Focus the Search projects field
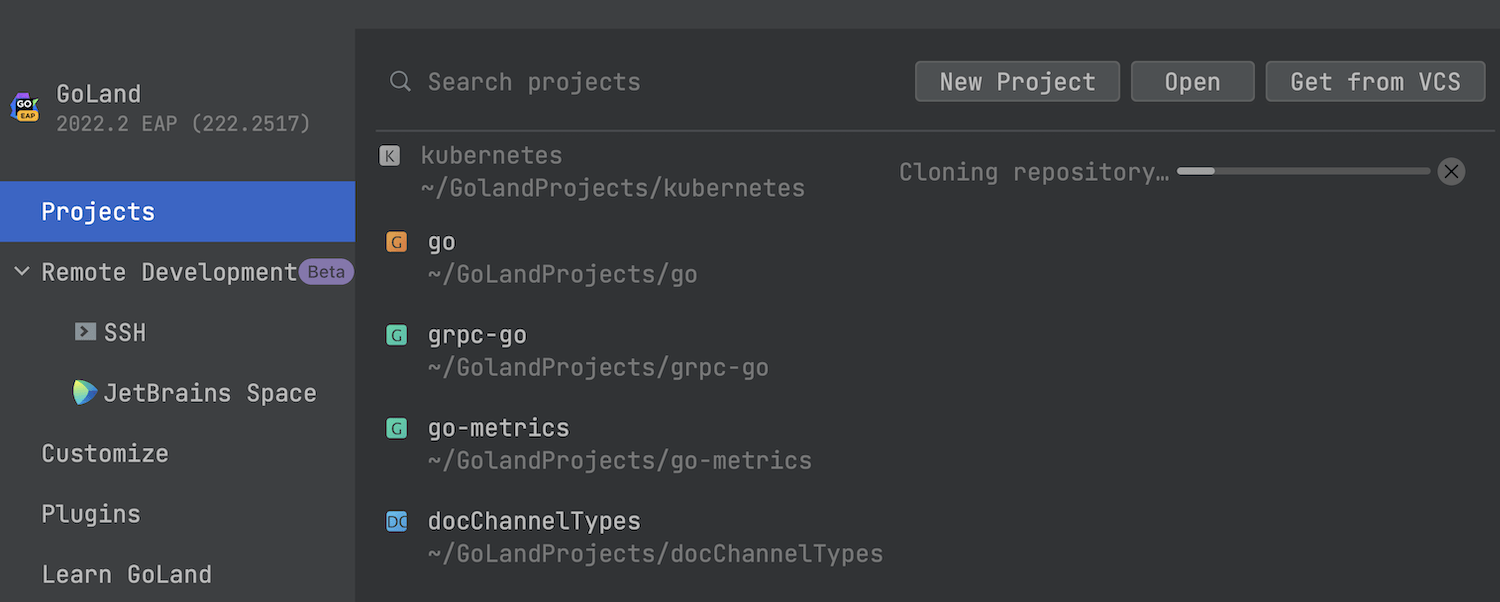This screenshot has height=602, width=1500. [600, 82]
